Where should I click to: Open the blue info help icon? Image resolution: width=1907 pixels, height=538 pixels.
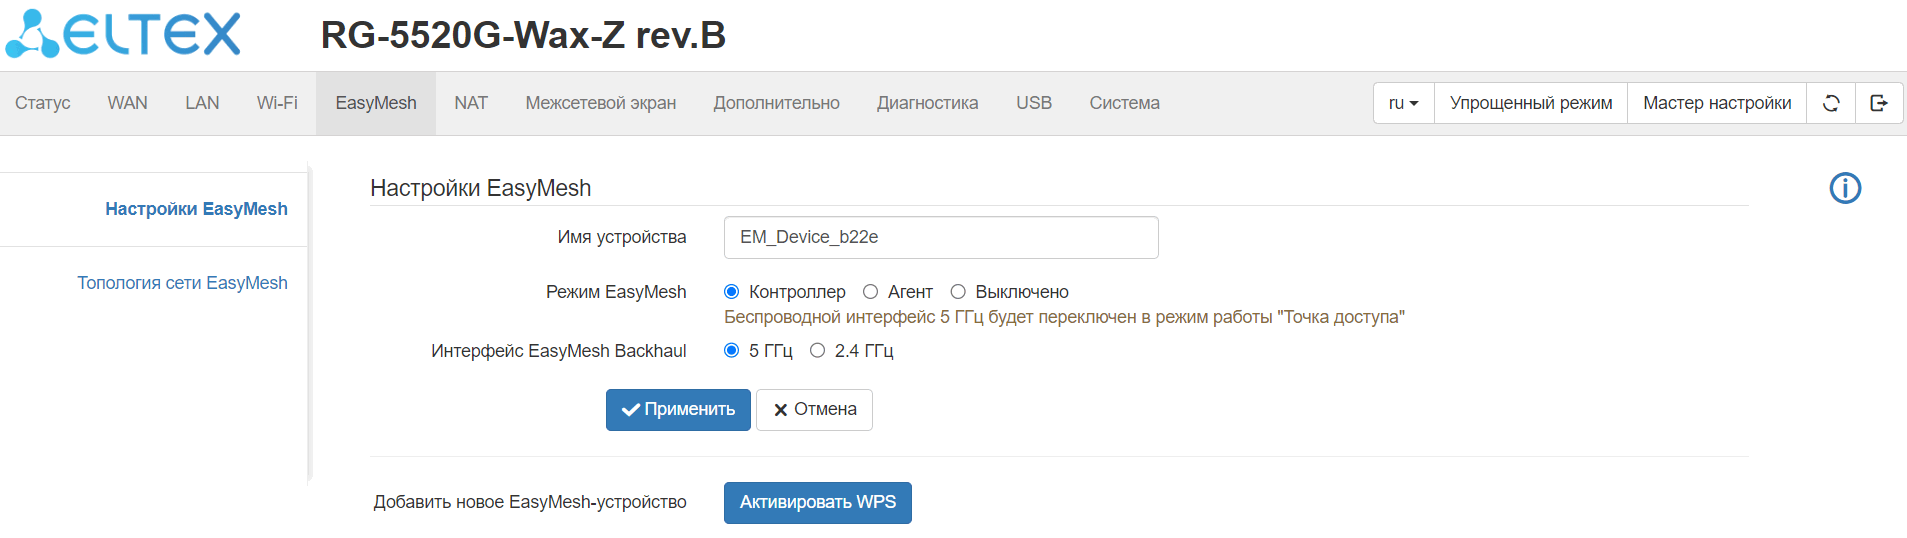point(1845,188)
